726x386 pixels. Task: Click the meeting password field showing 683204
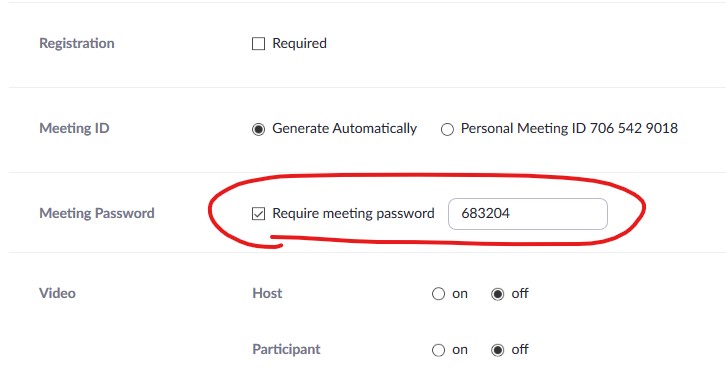click(x=528, y=214)
